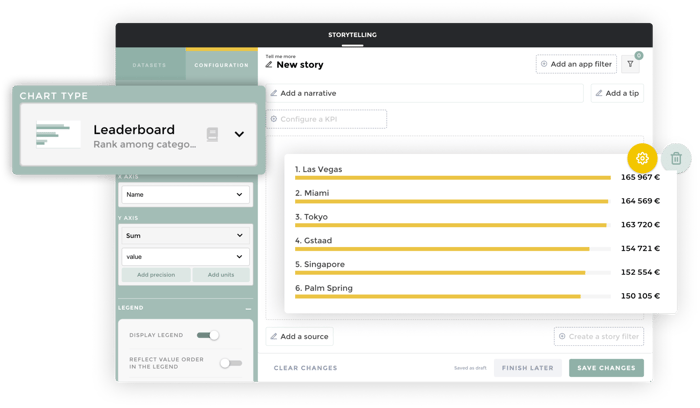Open the X axis Name dropdown
This screenshot has width=700, height=408.
[x=185, y=195]
